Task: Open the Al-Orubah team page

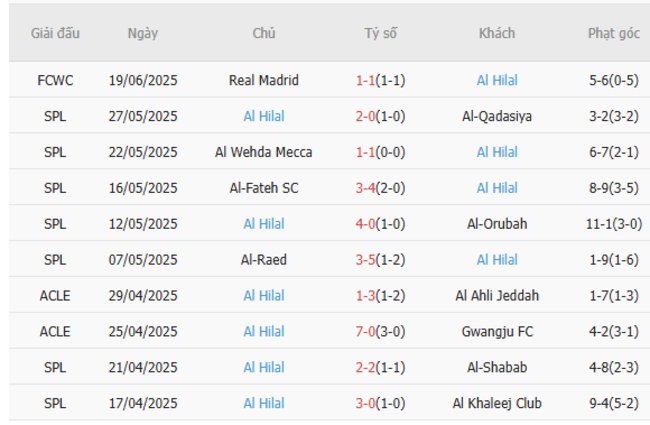Action: 497,224
